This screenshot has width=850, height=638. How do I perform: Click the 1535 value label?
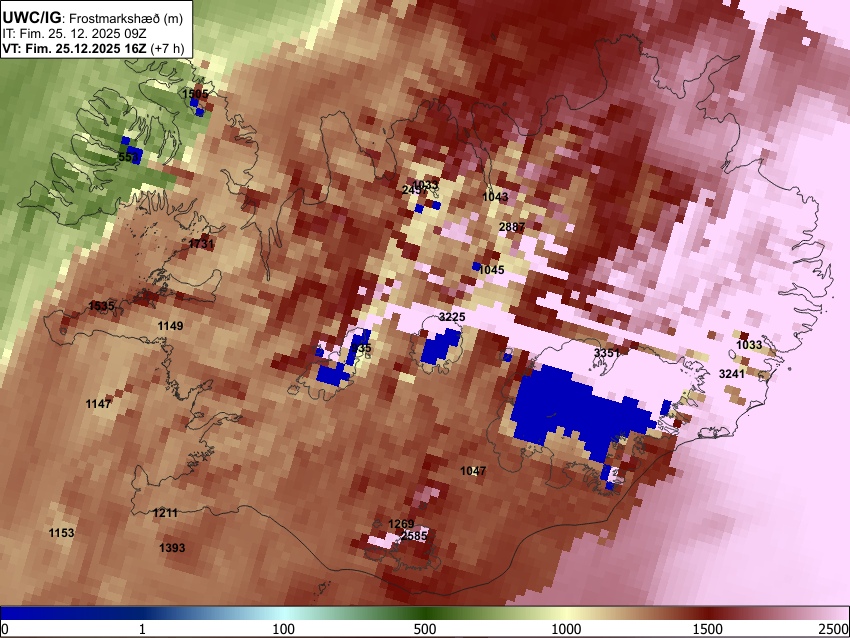pos(101,306)
